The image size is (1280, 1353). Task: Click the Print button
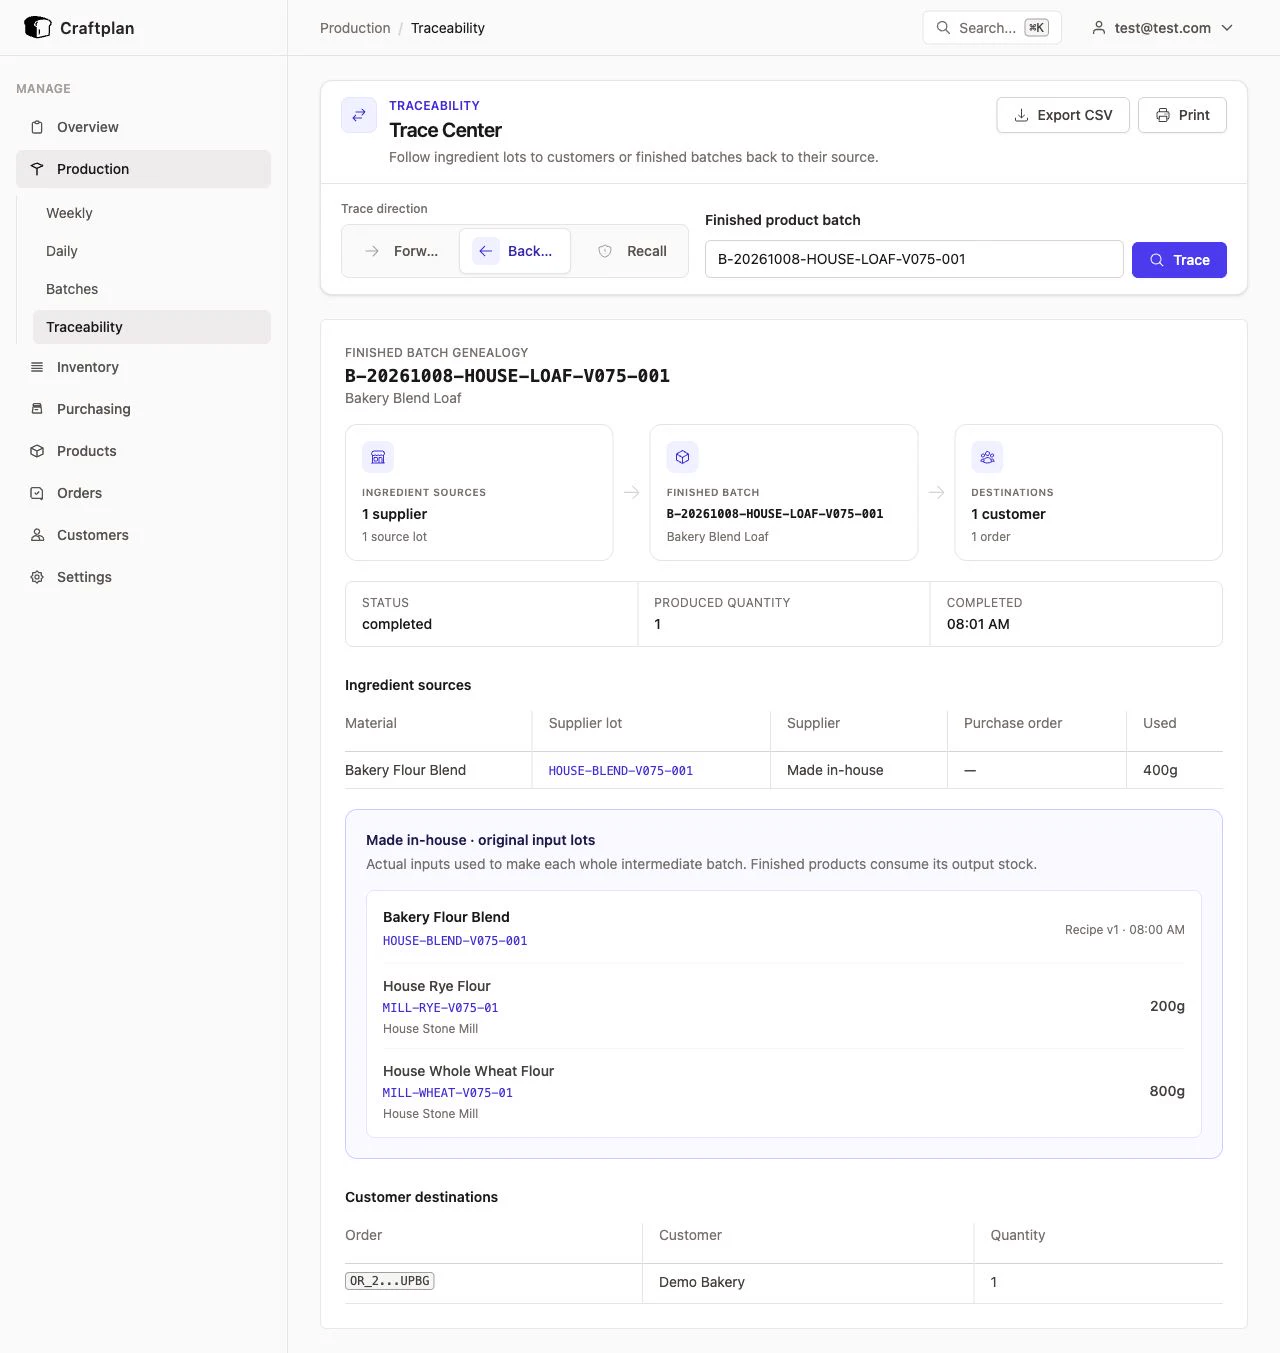(1182, 115)
